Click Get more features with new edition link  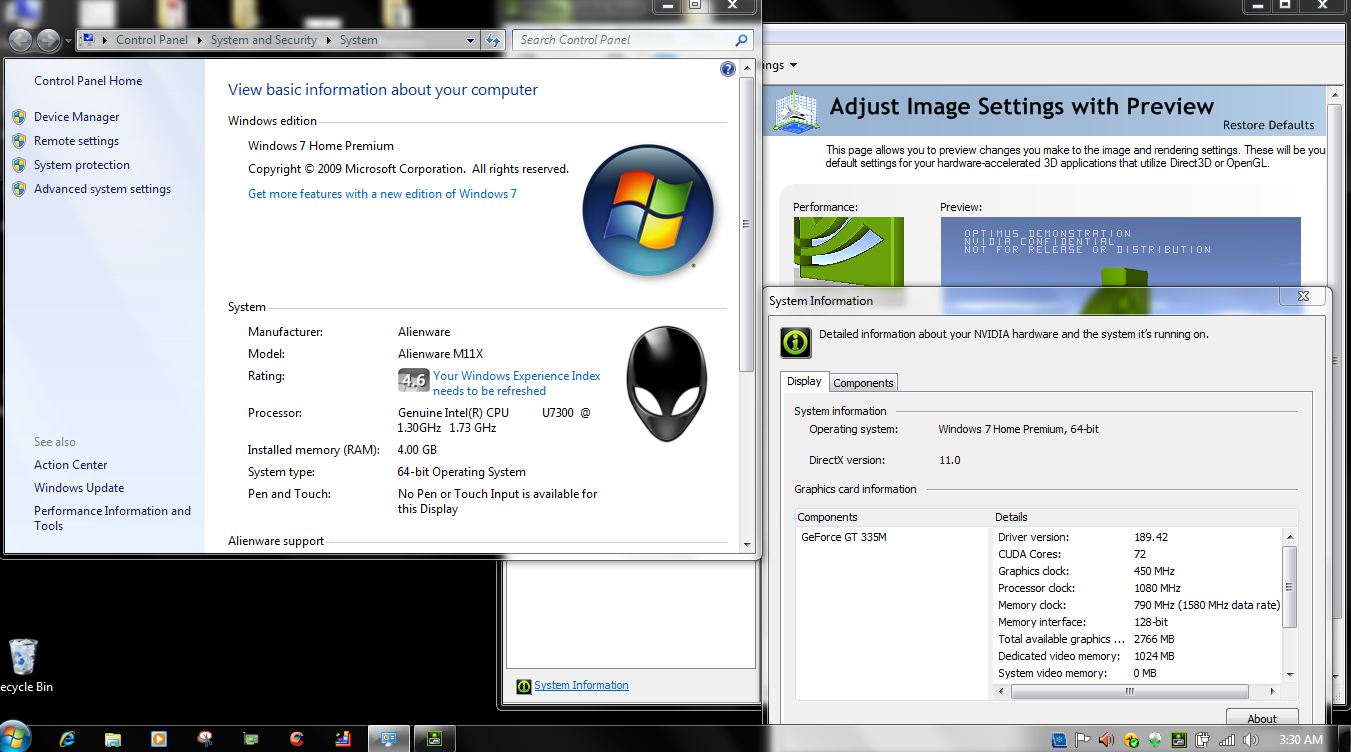[x=382, y=194]
